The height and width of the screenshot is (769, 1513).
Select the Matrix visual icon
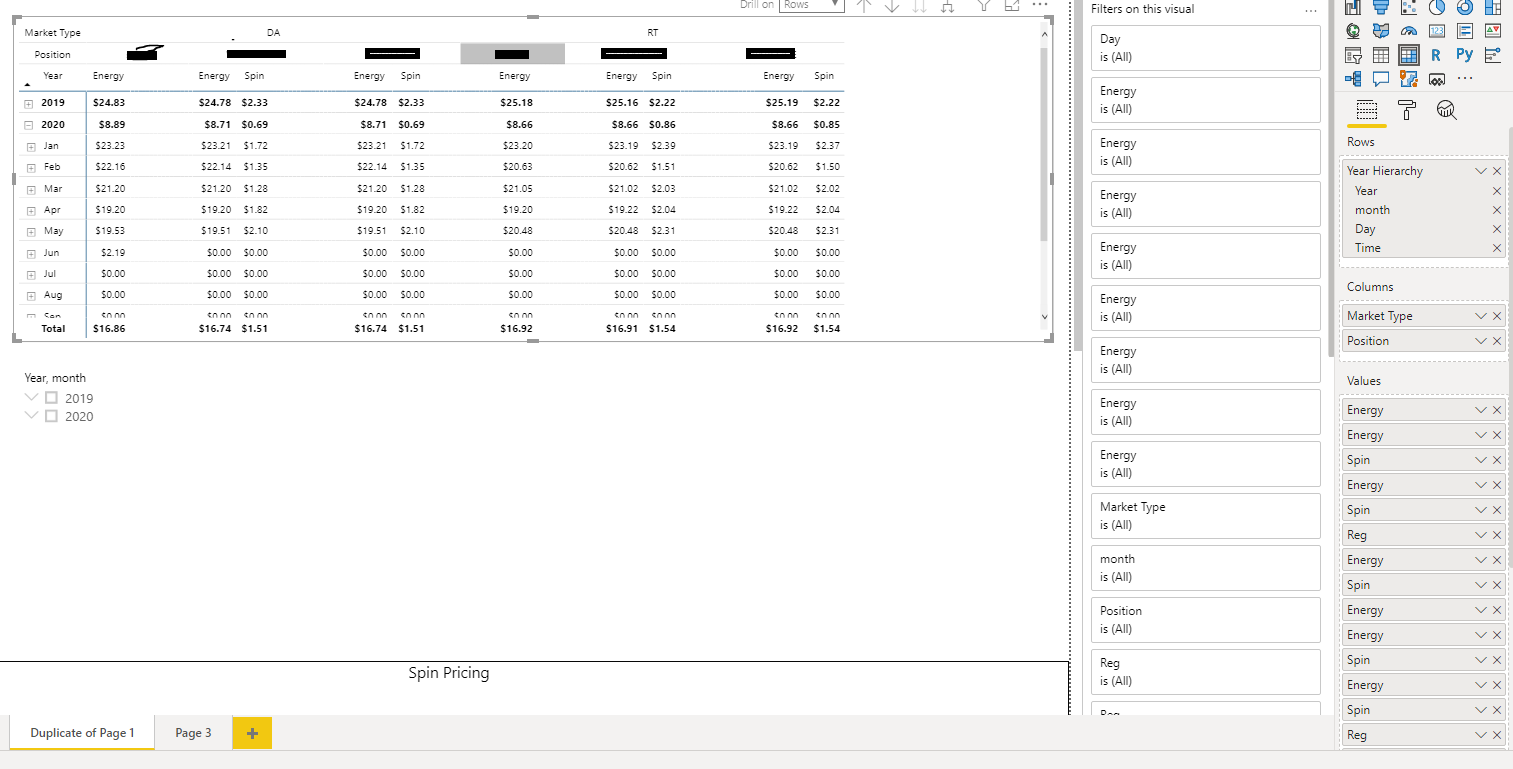click(x=1409, y=55)
